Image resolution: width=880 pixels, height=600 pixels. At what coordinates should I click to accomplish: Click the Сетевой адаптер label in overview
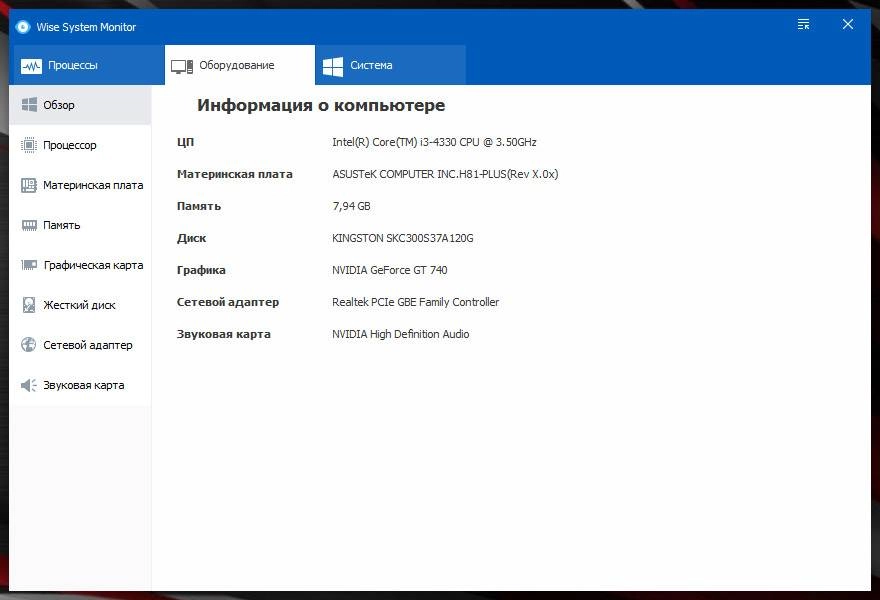228,302
